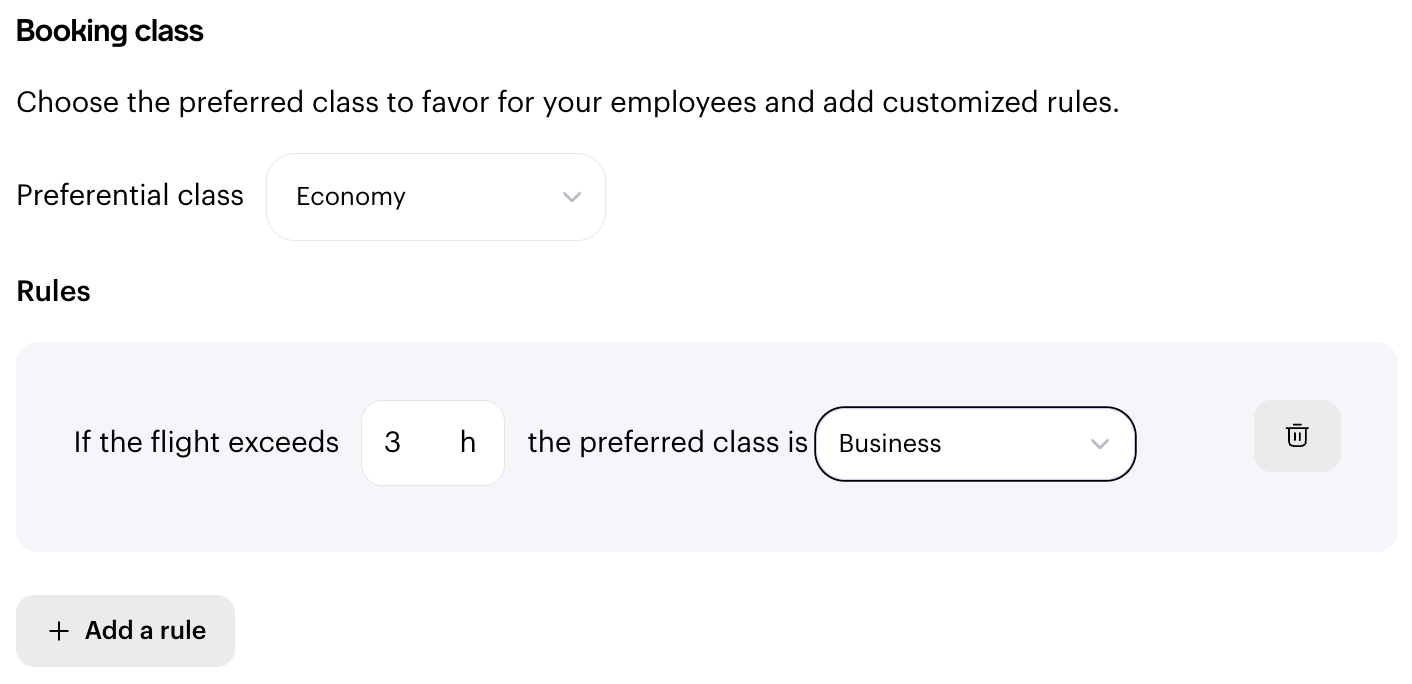Screen dimensions: 1412x684
Task: Click the Rules section heading
Action: pos(54,292)
